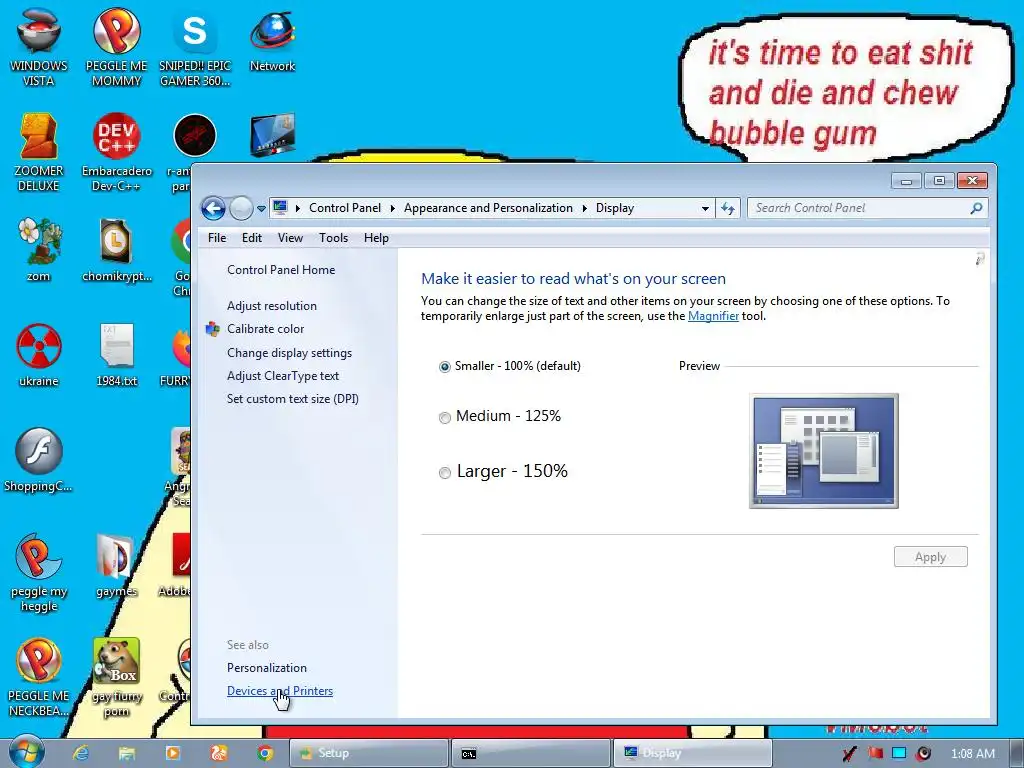Expand the arrow after Control Panel breadcrumb
1024x768 pixels.
(392, 208)
